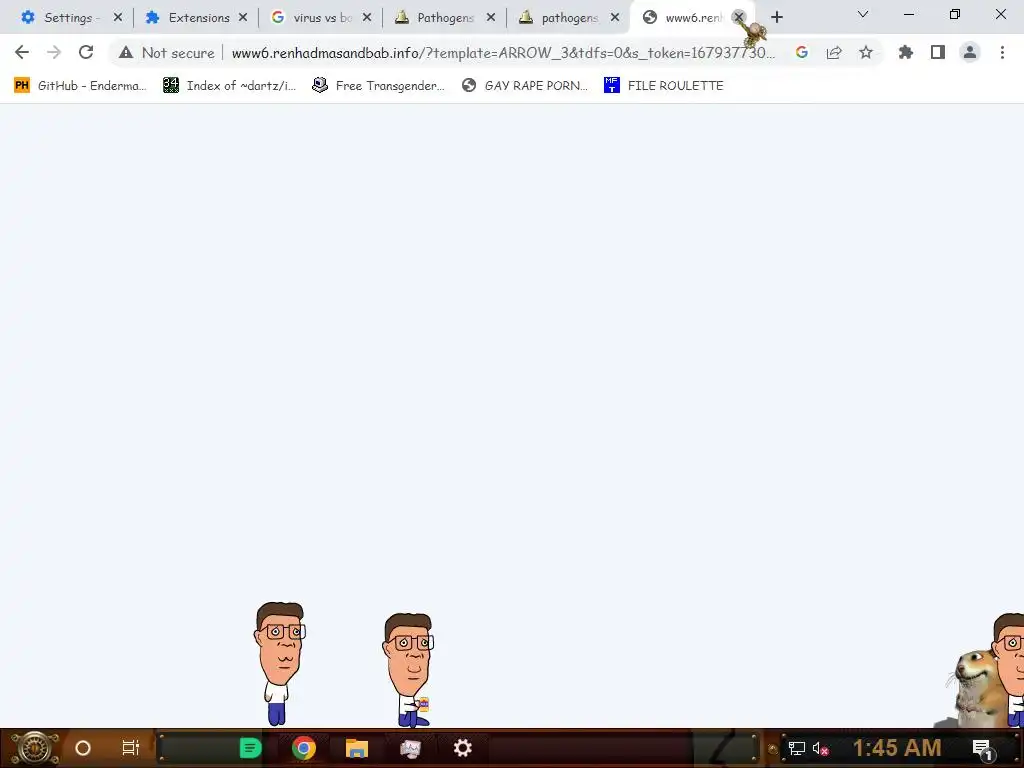Click the URL in the address bar
This screenshot has height=768, width=1024.
(x=503, y=53)
